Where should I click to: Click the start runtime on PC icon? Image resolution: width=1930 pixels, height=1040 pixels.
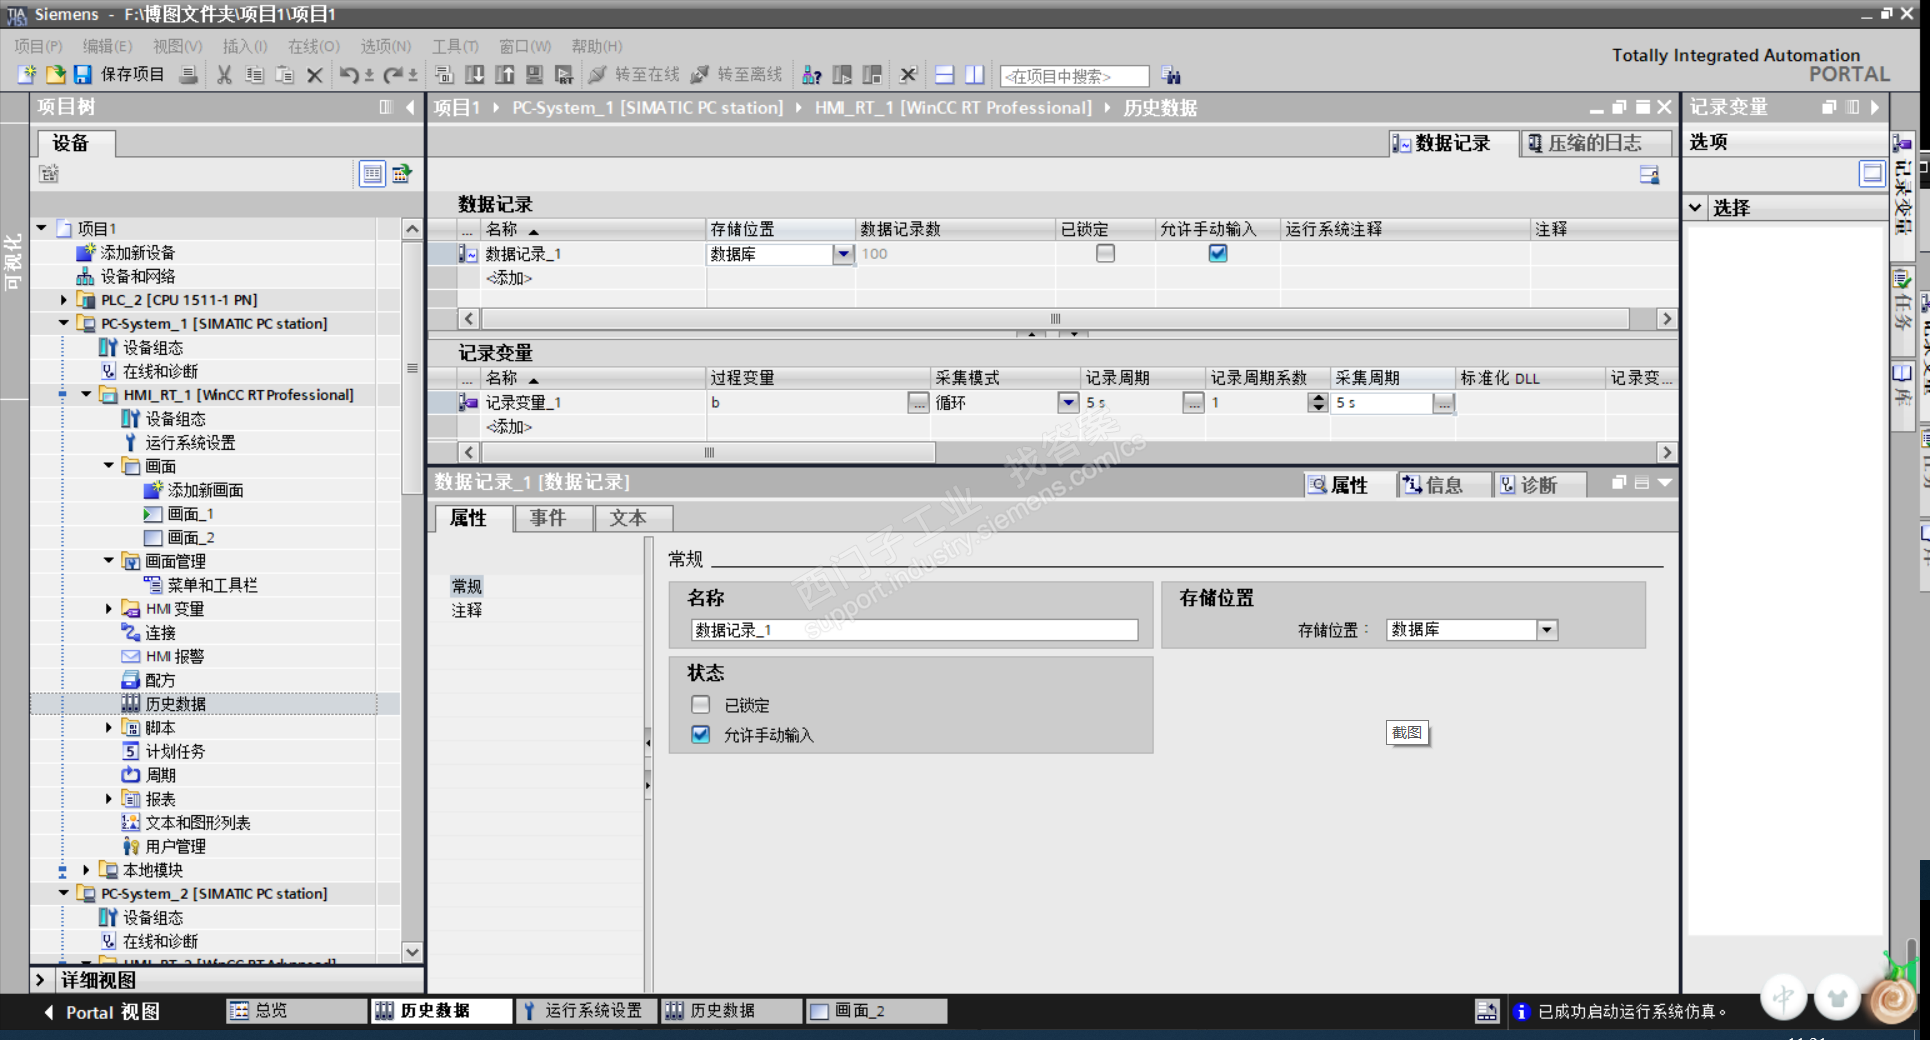click(x=565, y=75)
